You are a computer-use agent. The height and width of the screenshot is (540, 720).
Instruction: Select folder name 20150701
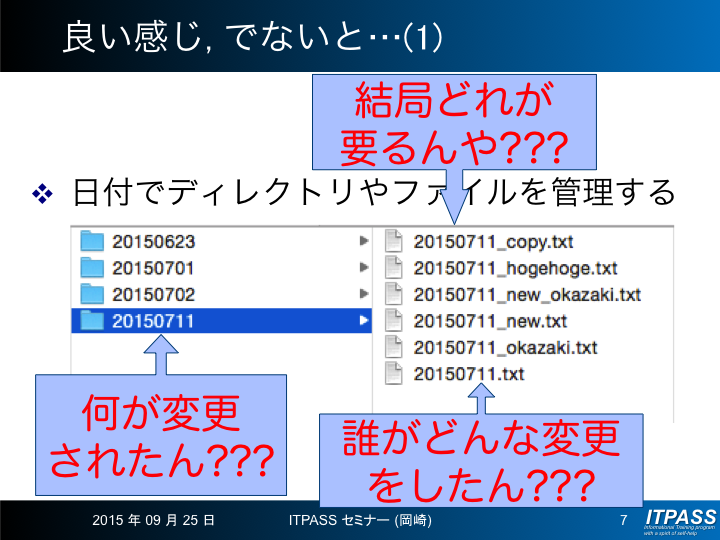point(153,268)
